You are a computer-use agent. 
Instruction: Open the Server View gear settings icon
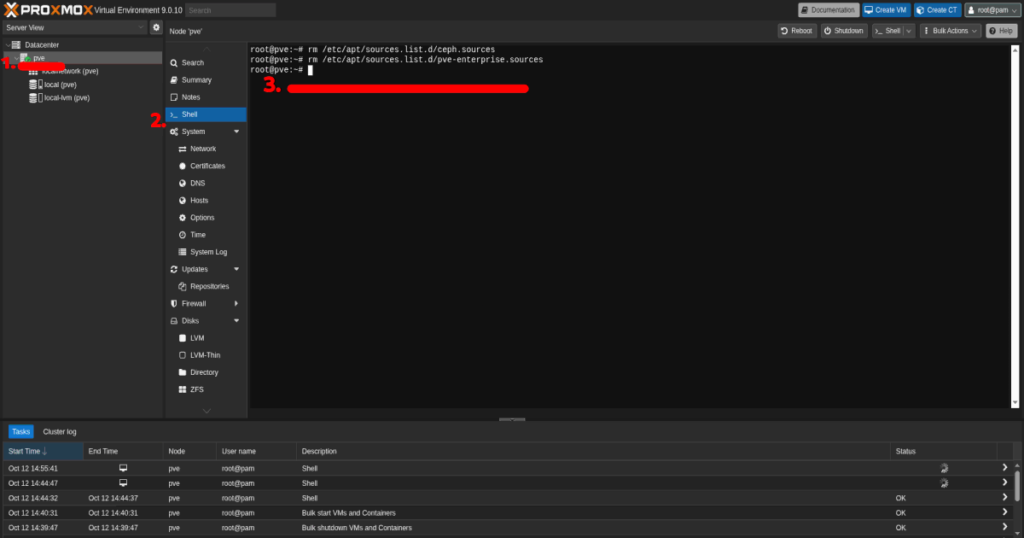(156, 28)
